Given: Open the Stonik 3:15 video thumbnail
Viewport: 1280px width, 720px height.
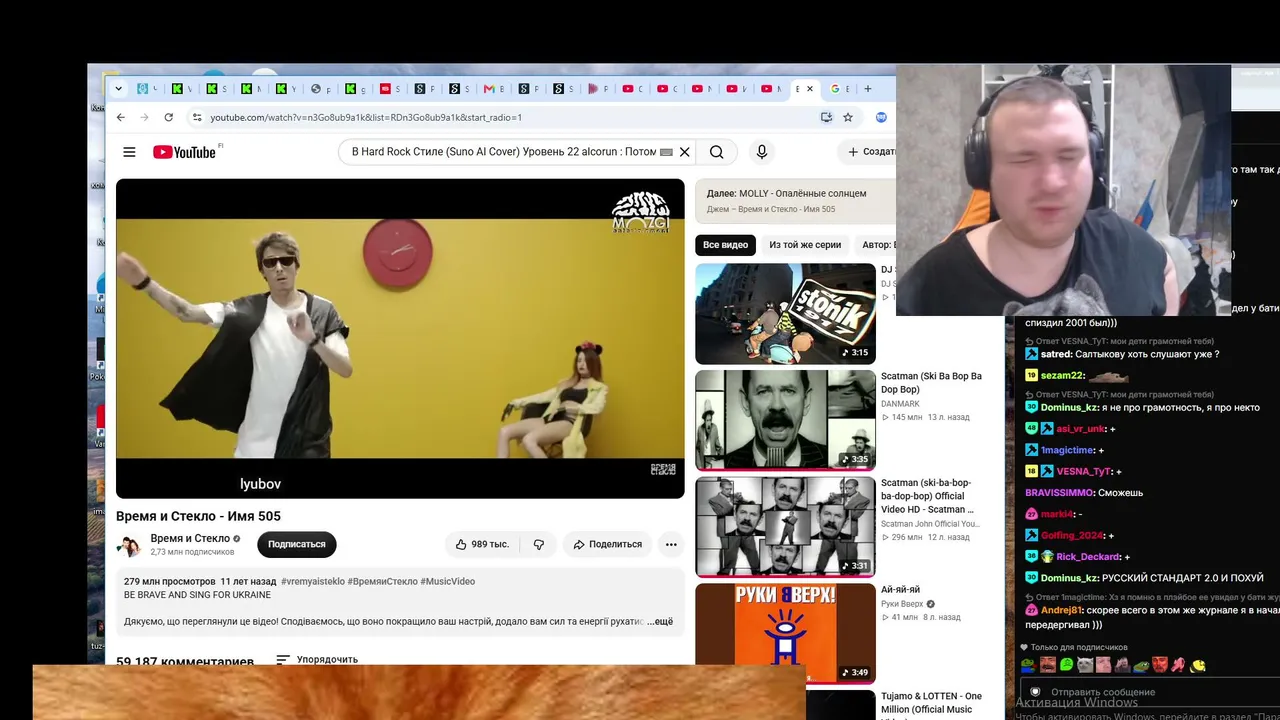Looking at the screenshot, I should coord(785,314).
